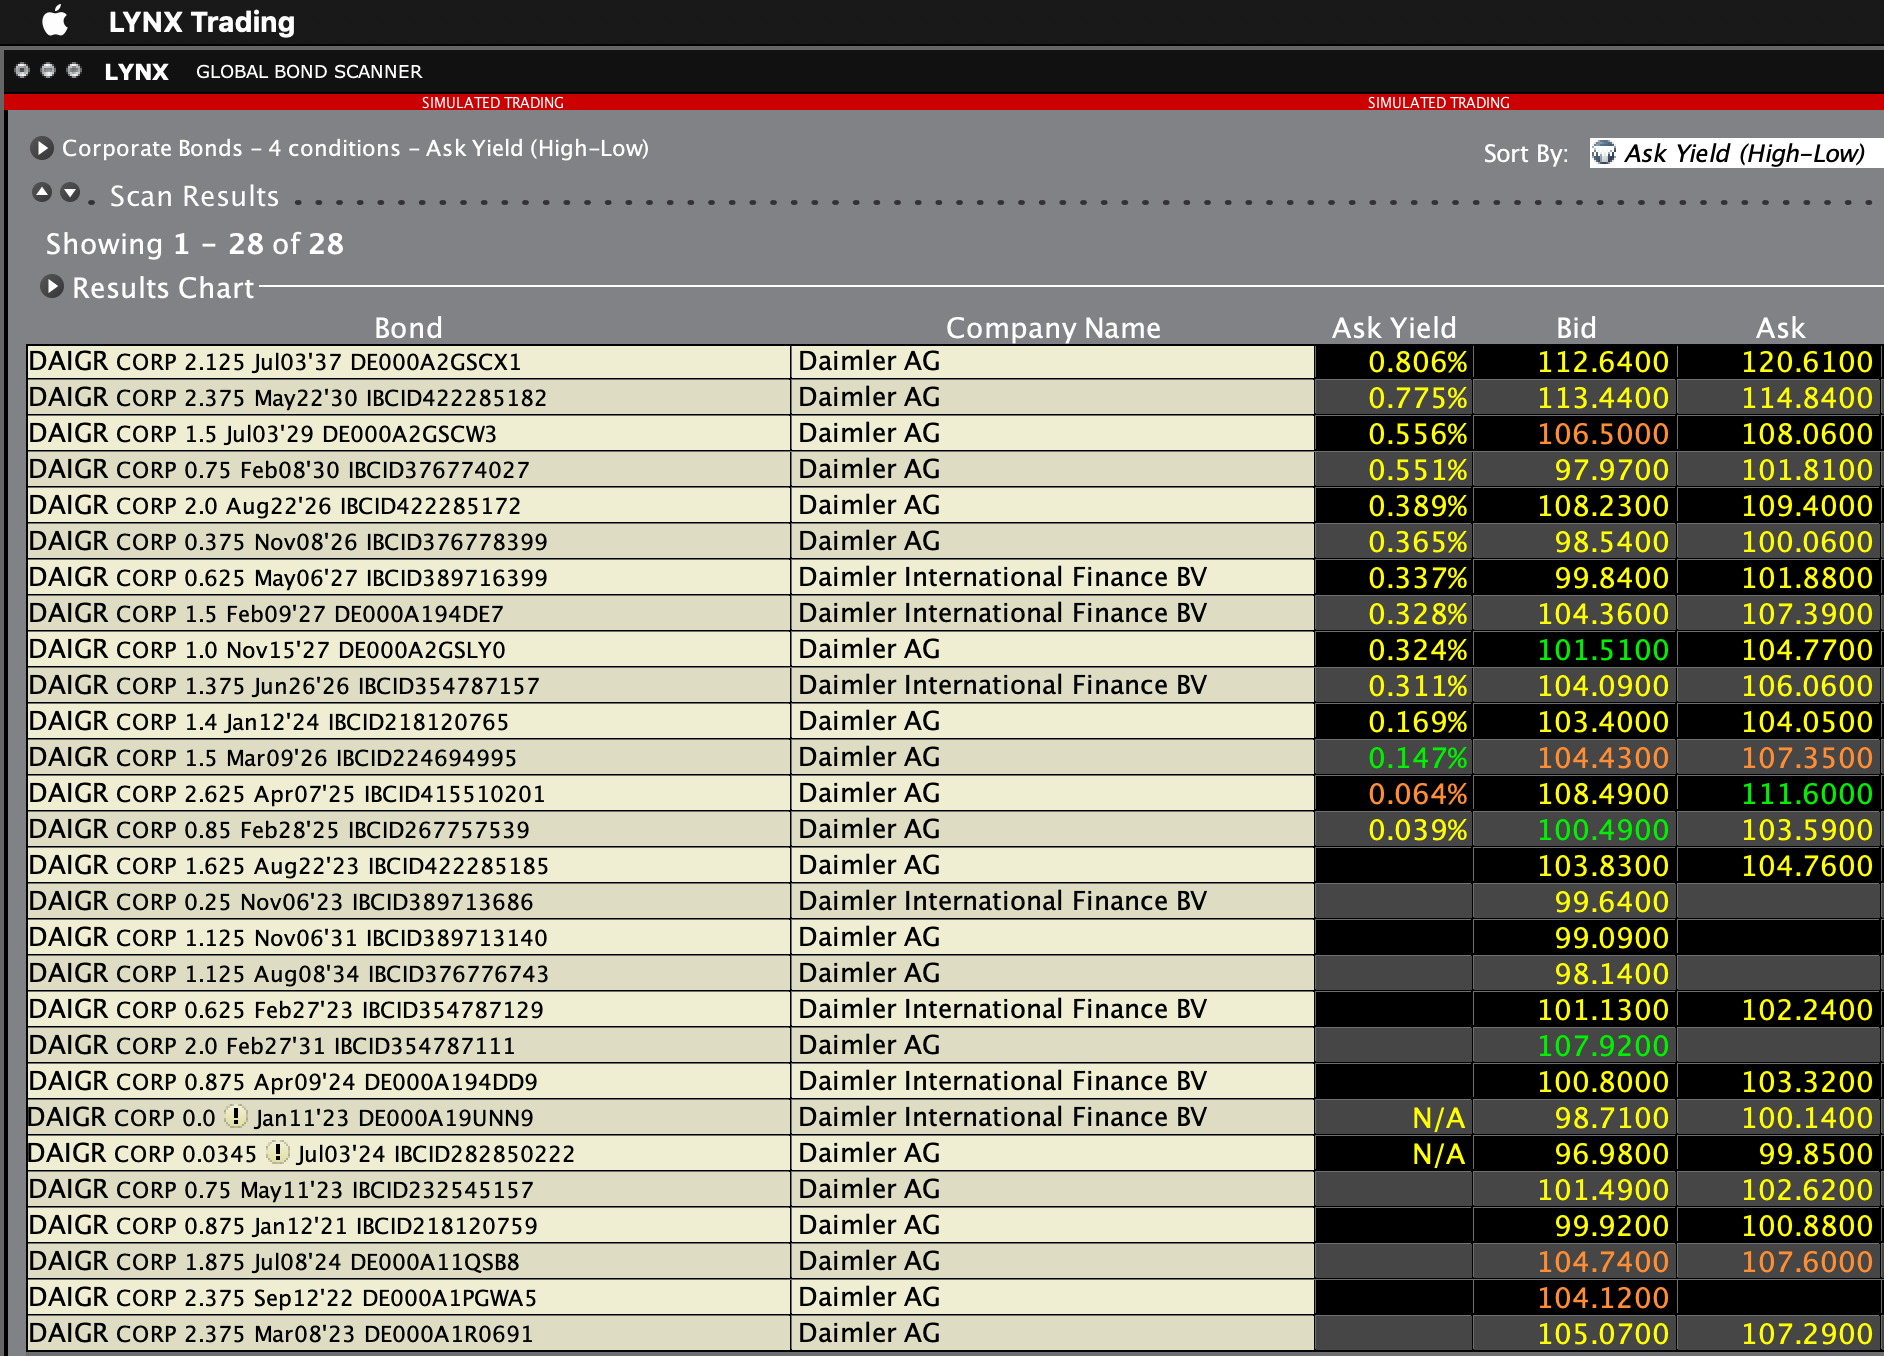Screen dimensions: 1884x1356
Task: Open the LYNX Trading menu
Action: [x=201, y=22]
